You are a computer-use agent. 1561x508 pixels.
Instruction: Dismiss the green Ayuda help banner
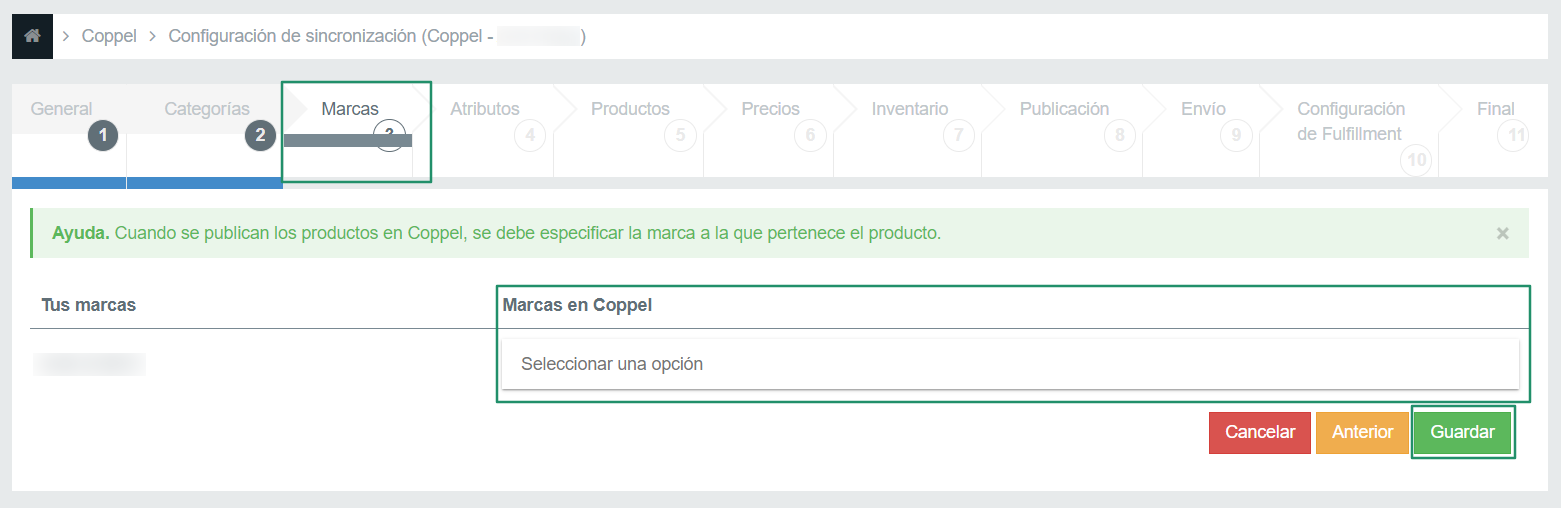pos(1502,233)
